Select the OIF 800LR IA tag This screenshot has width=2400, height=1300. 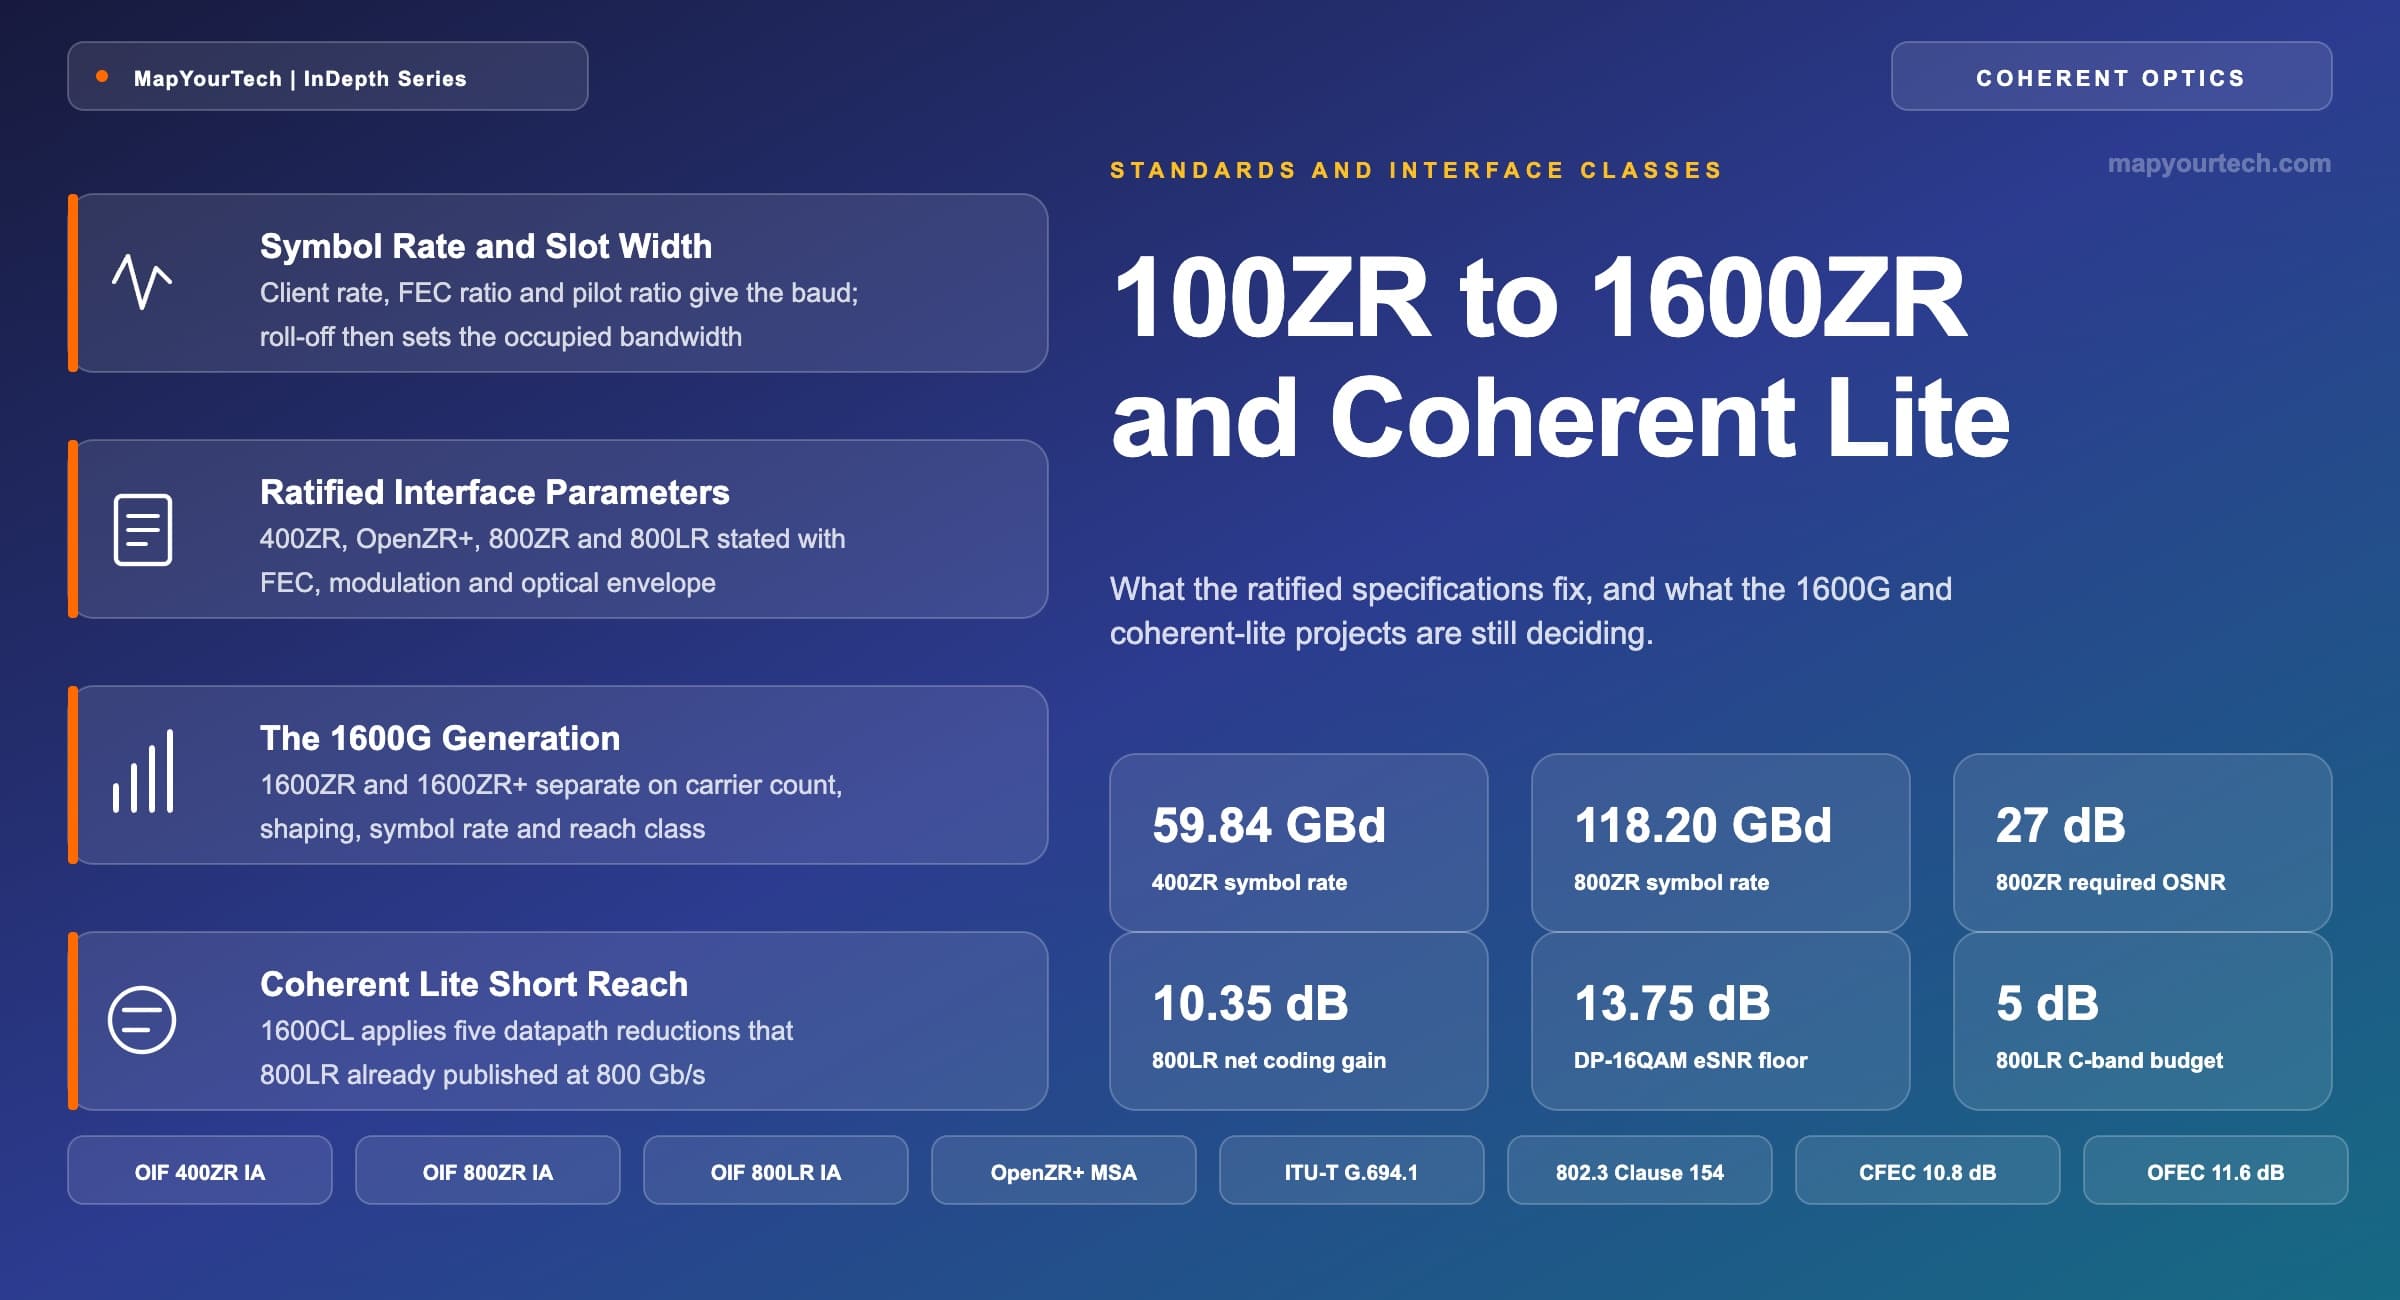[776, 1171]
